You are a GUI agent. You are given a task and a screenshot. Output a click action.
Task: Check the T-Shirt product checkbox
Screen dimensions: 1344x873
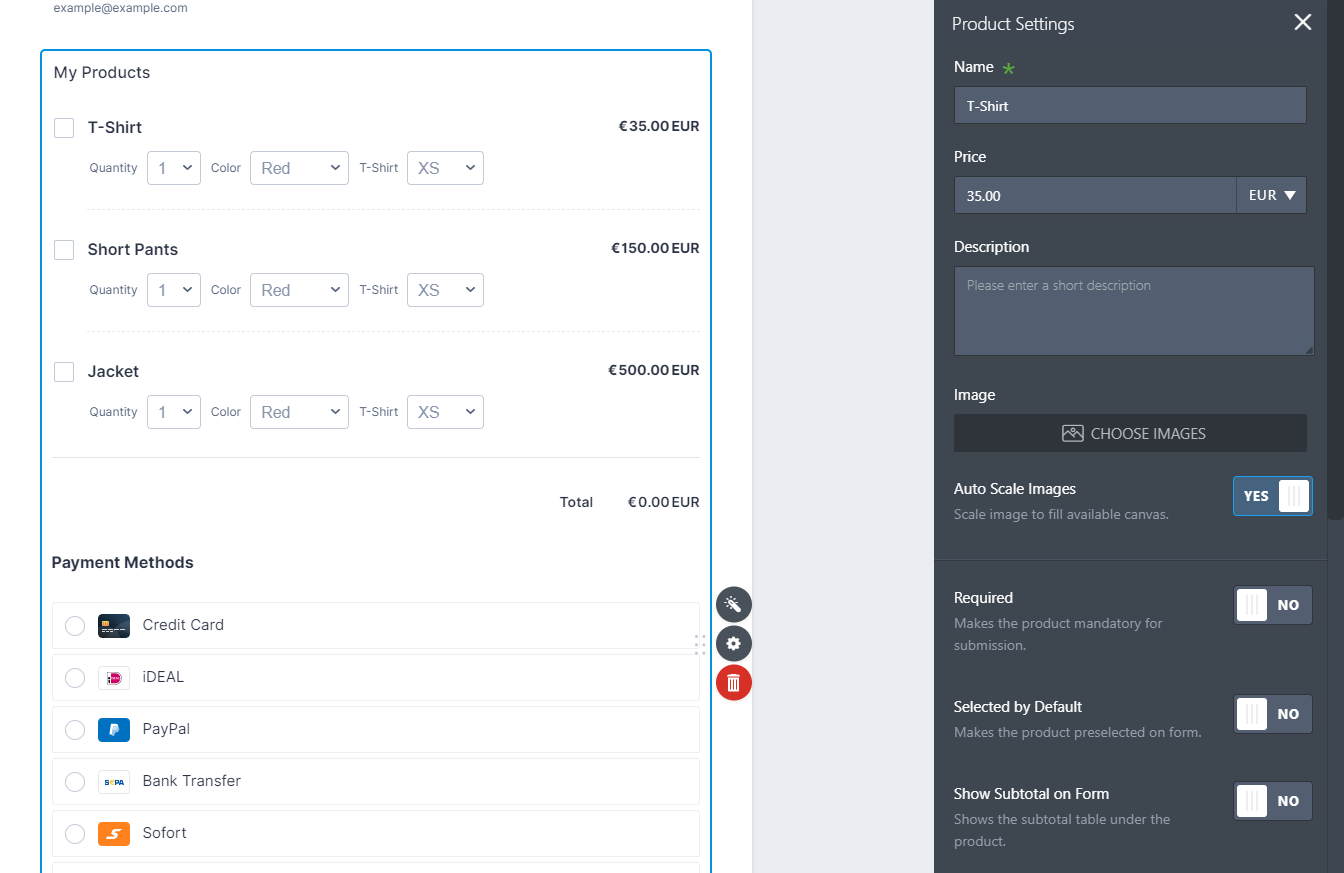(x=64, y=128)
